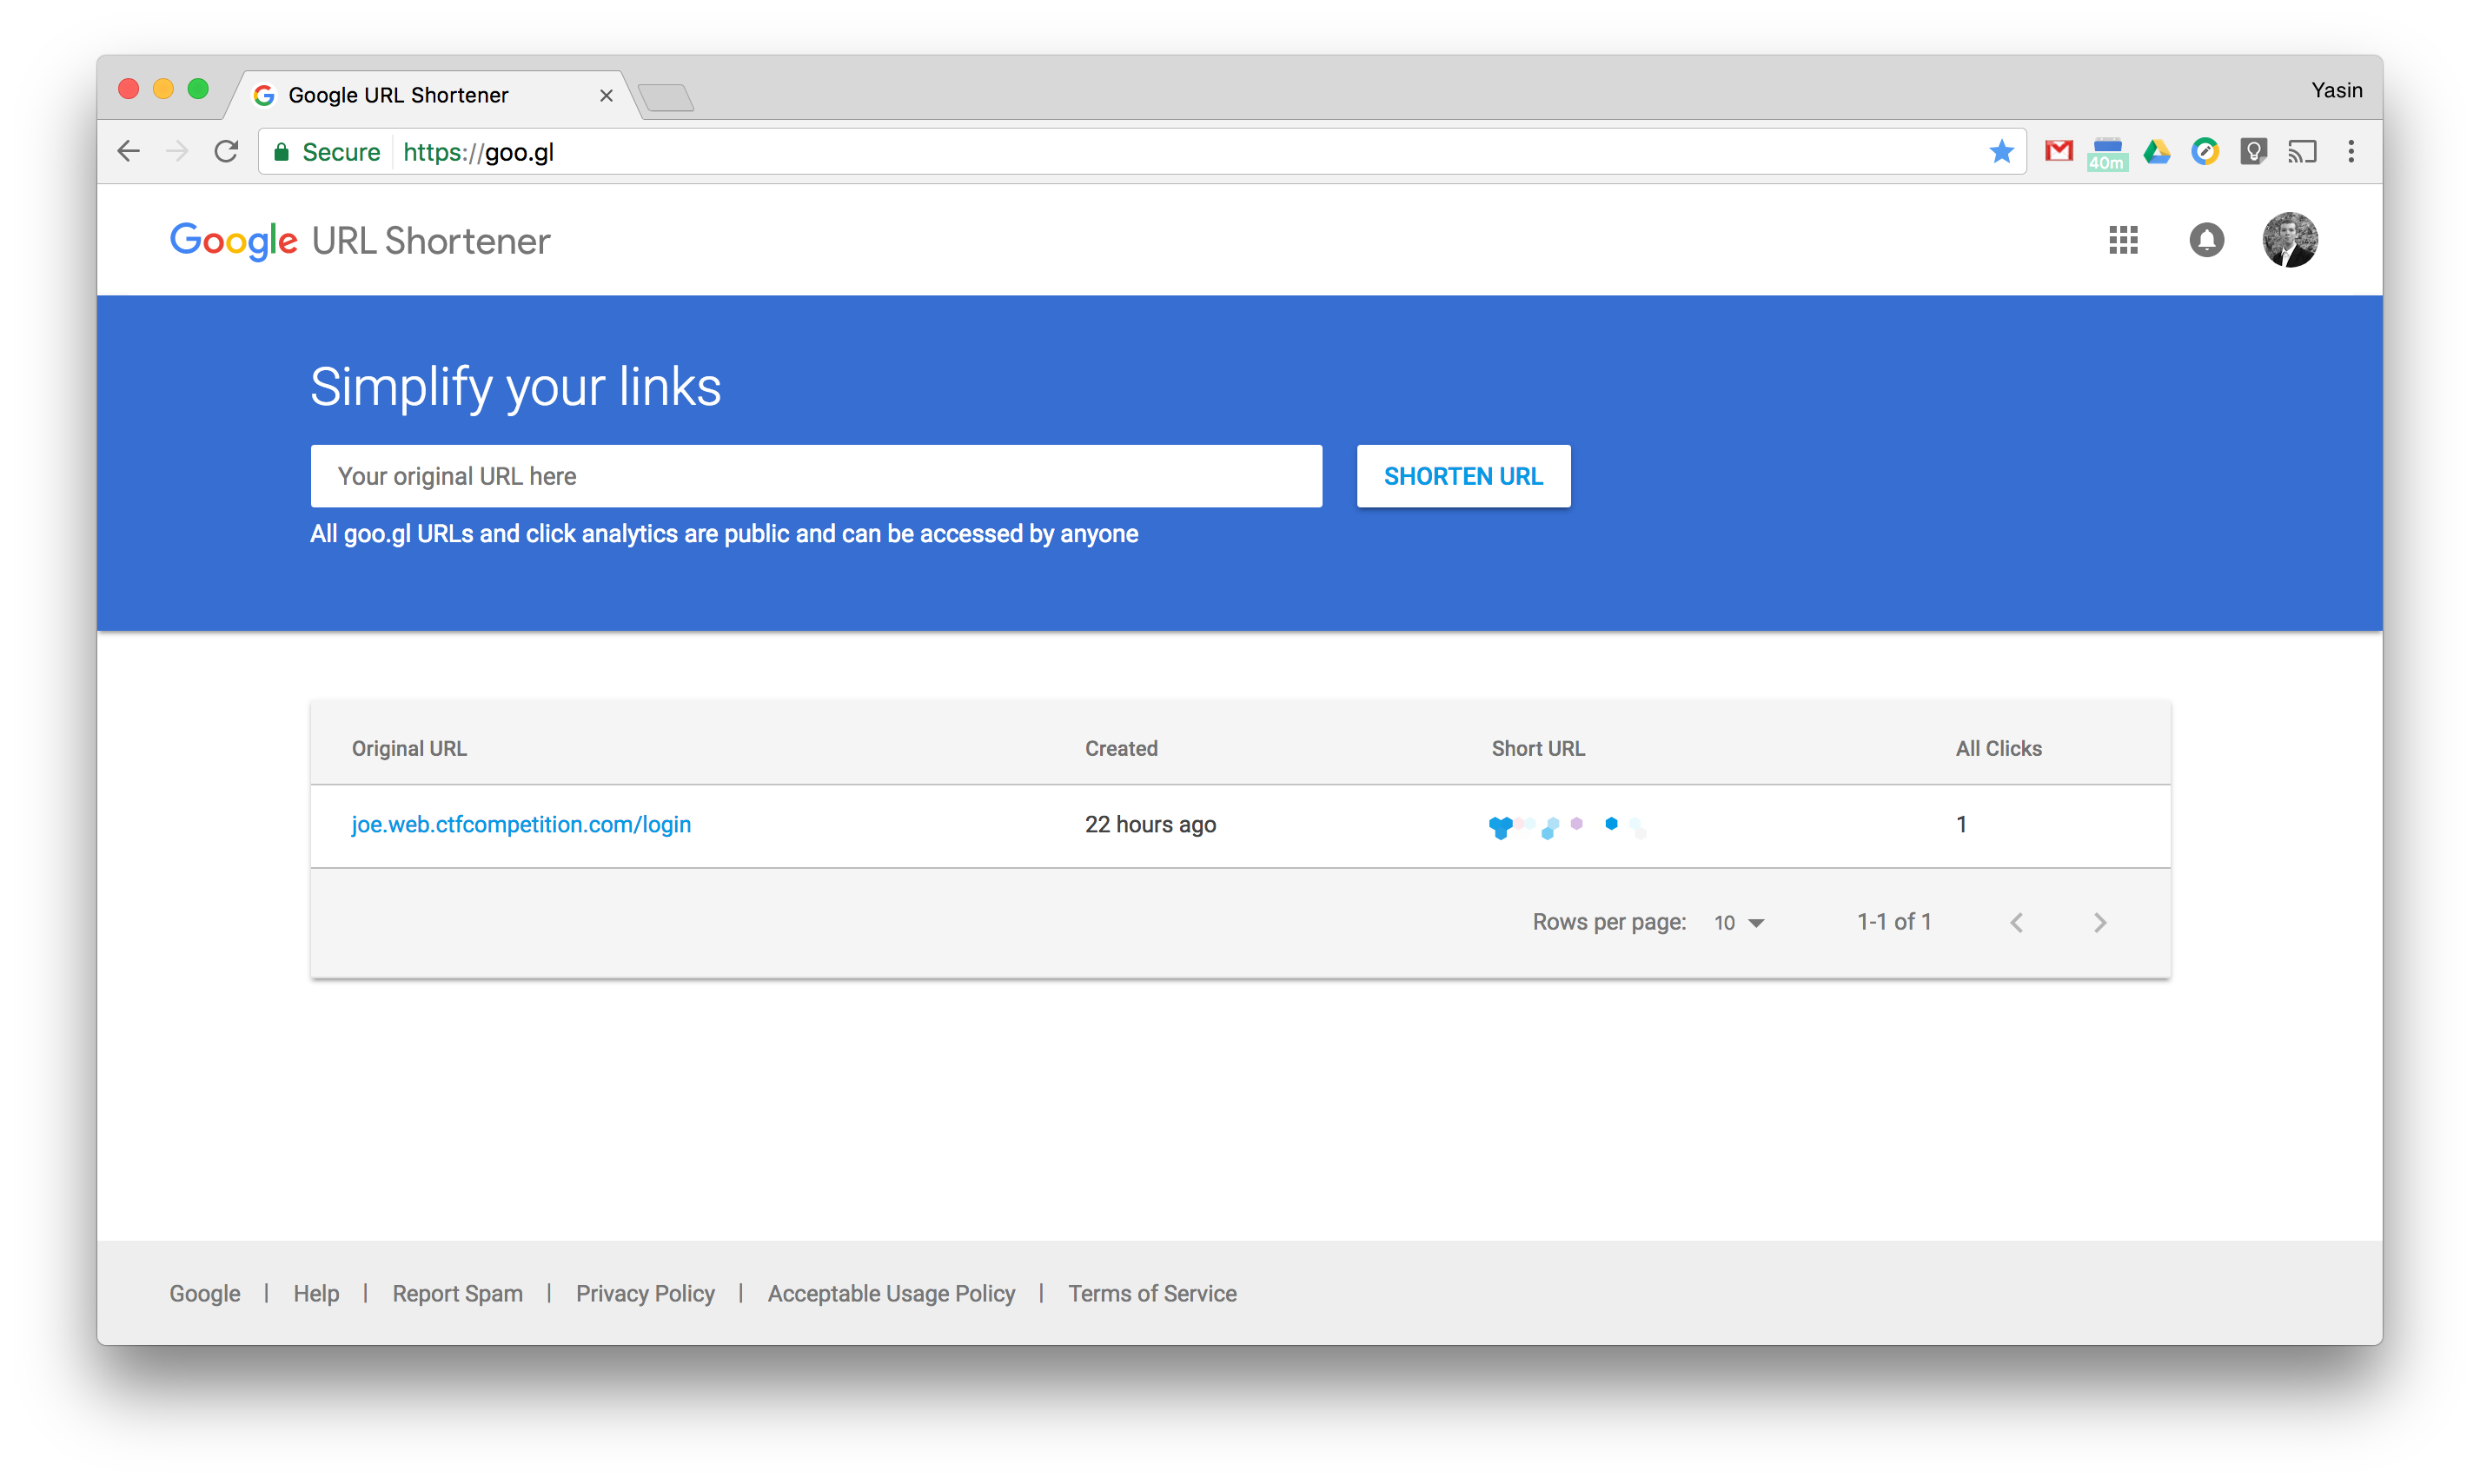Screen dimensions: 2480x1484
Task: Open joe.web.ctfcompetition.com/login link
Action: [521, 824]
